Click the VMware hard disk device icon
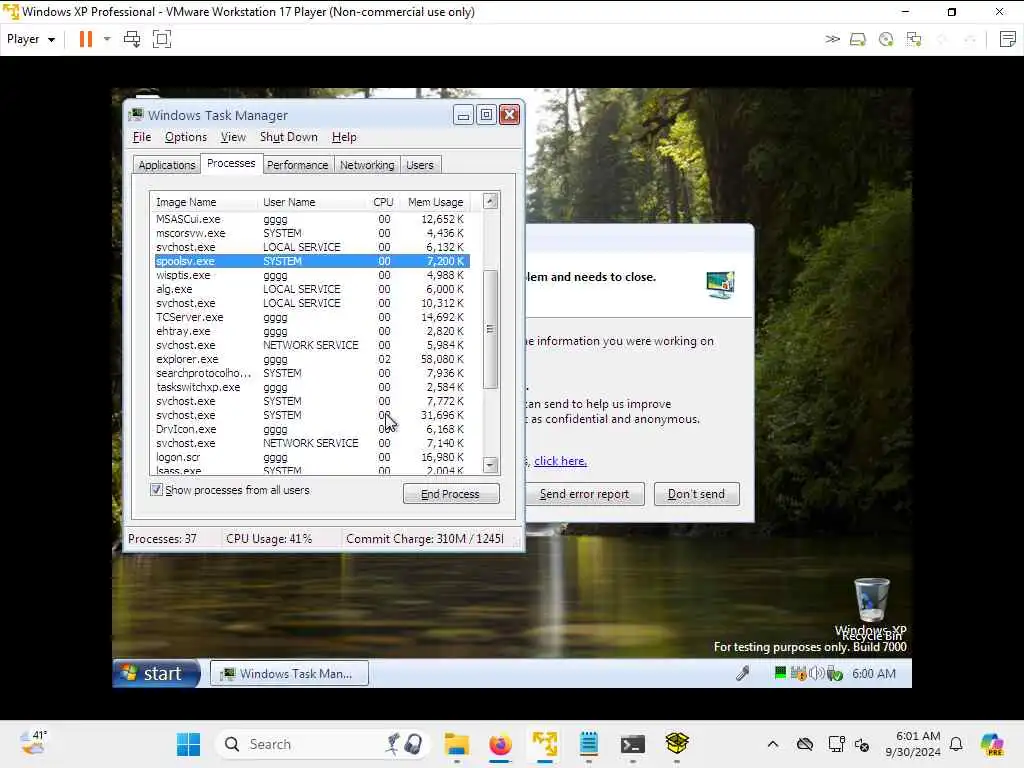 coord(857,40)
